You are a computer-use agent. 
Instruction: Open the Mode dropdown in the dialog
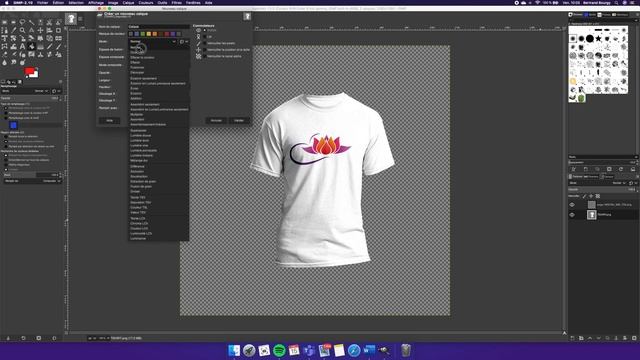(x=153, y=42)
